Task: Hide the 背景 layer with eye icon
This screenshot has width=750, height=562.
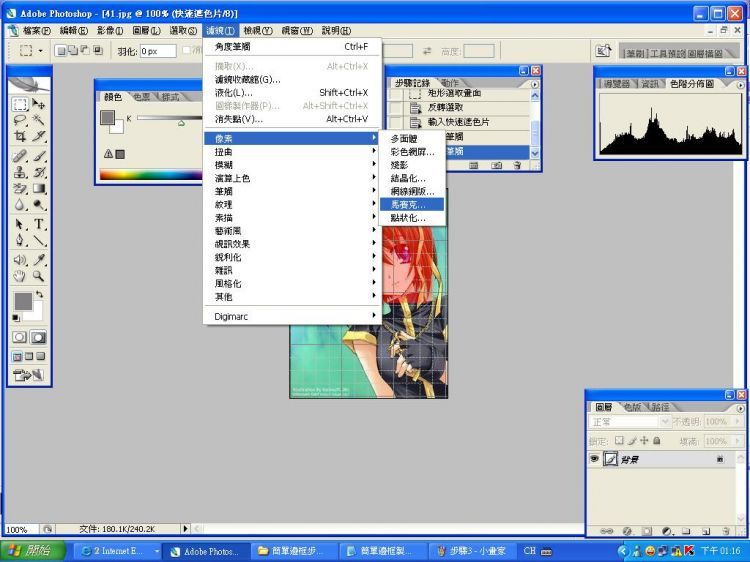Action: [594, 458]
